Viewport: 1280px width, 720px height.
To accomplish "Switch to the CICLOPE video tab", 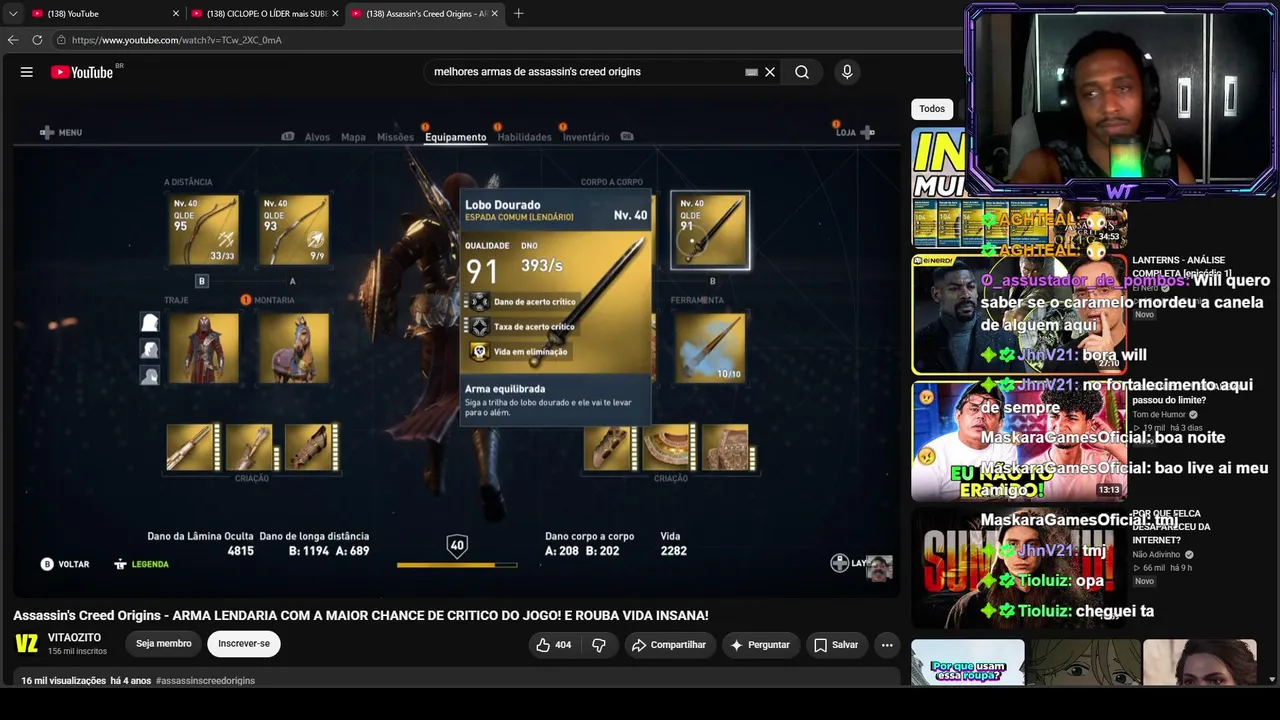I will coord(264,14).
